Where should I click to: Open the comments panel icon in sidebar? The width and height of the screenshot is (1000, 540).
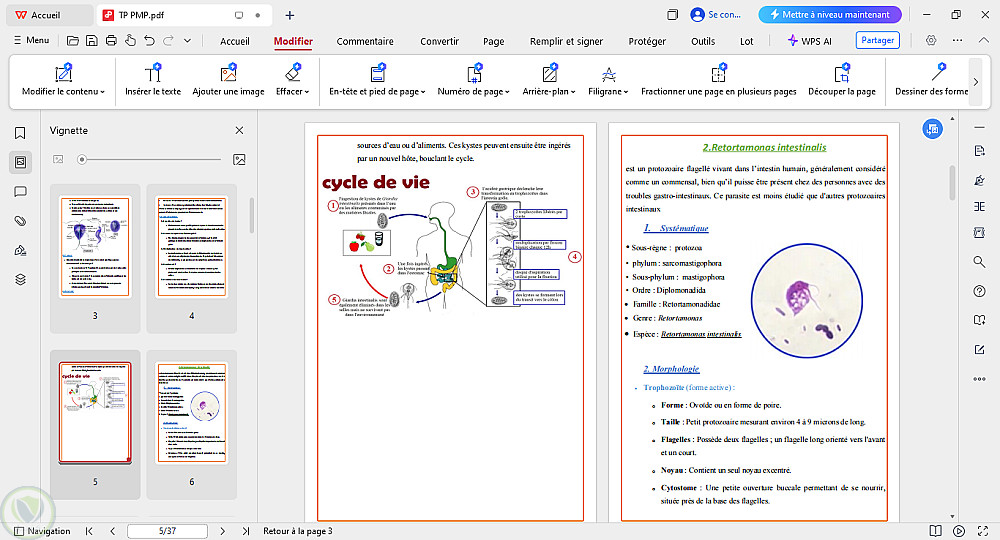tap(19, 192)
